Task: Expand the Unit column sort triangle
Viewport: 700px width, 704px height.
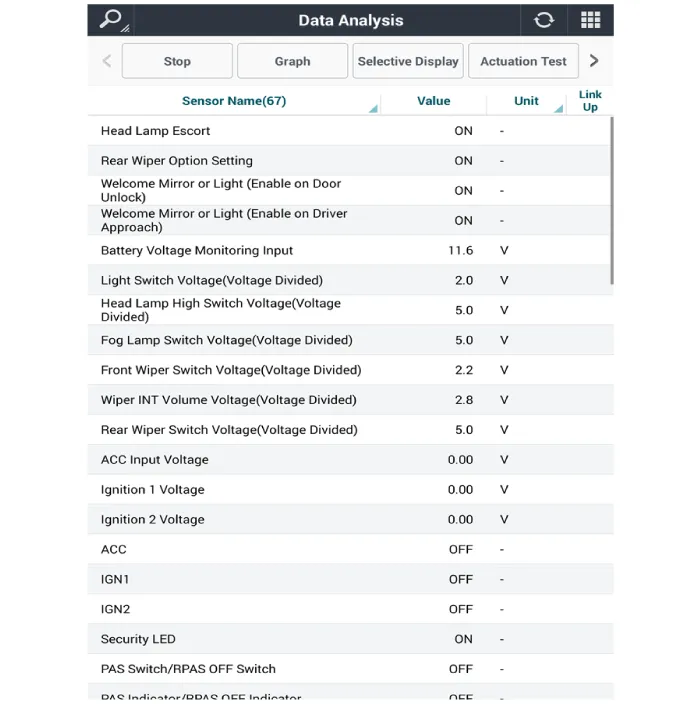Action: click(558, 108)
